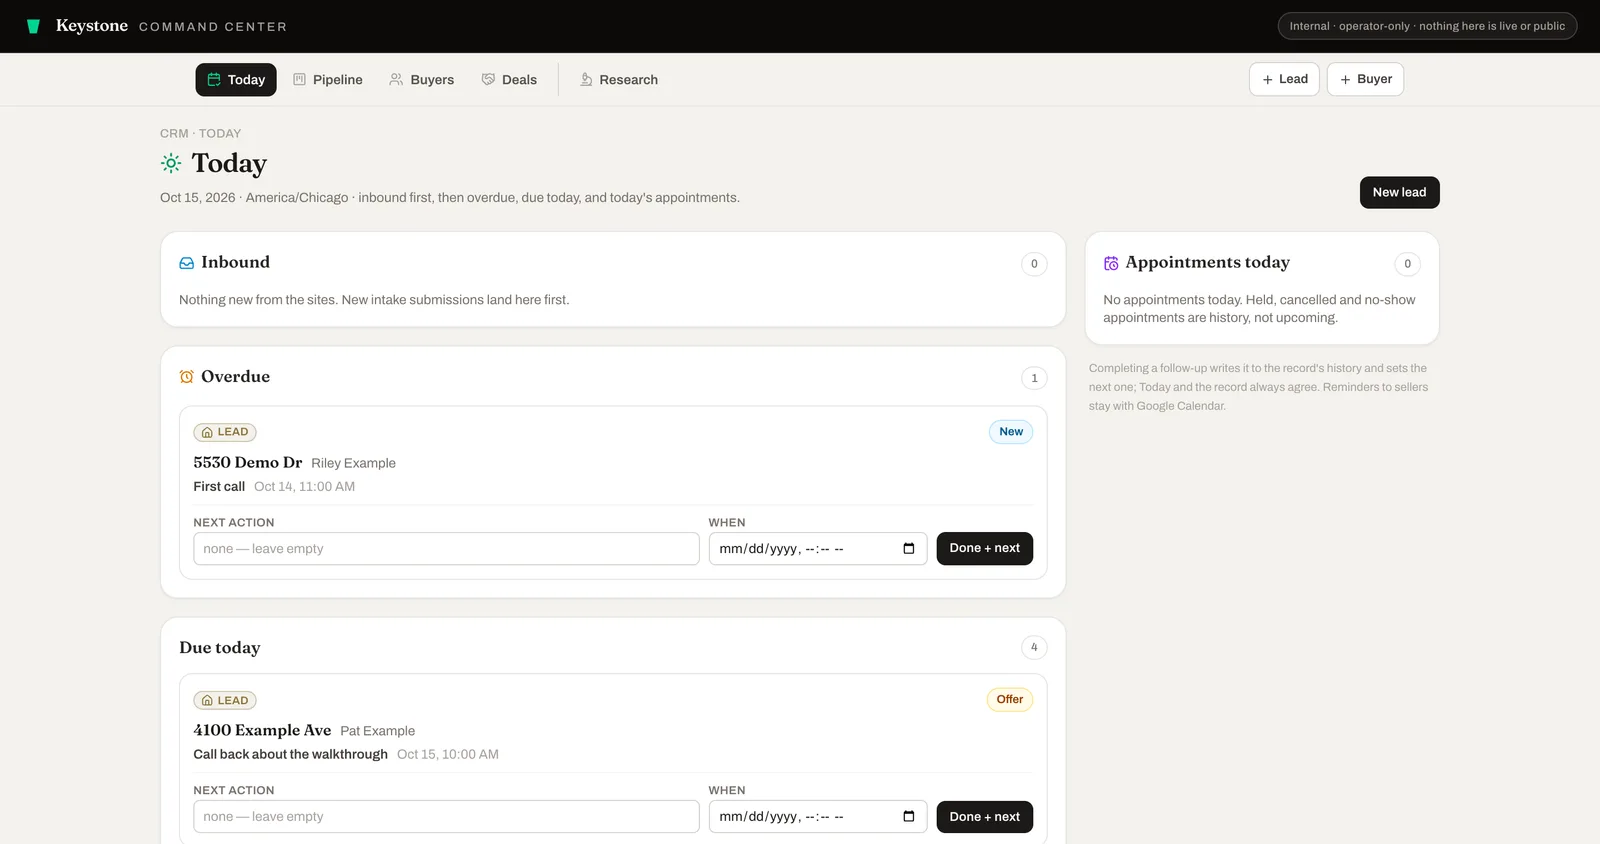This screenshot has height=844, width=1600.
Task: Click the black New lead button
Action: (x=1399, y=192)
